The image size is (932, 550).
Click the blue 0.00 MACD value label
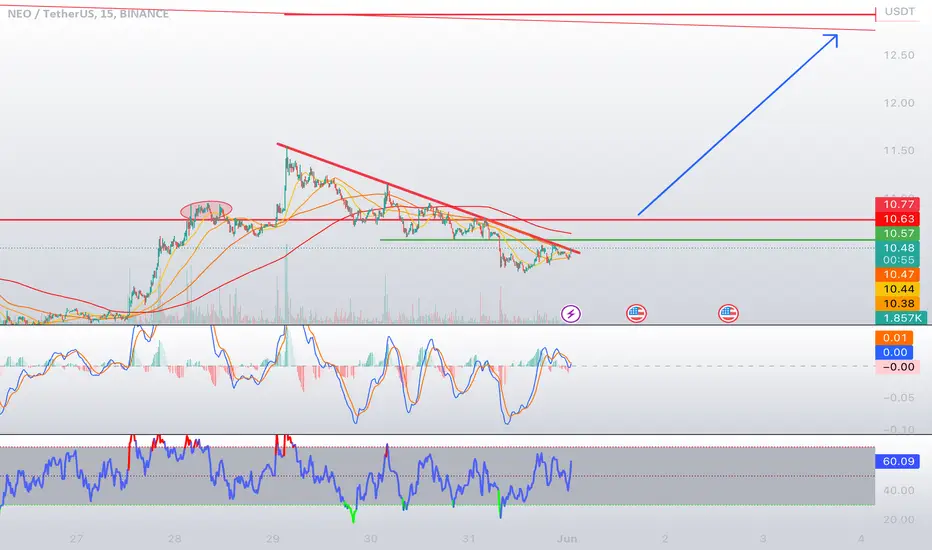[x=895, y=352]
